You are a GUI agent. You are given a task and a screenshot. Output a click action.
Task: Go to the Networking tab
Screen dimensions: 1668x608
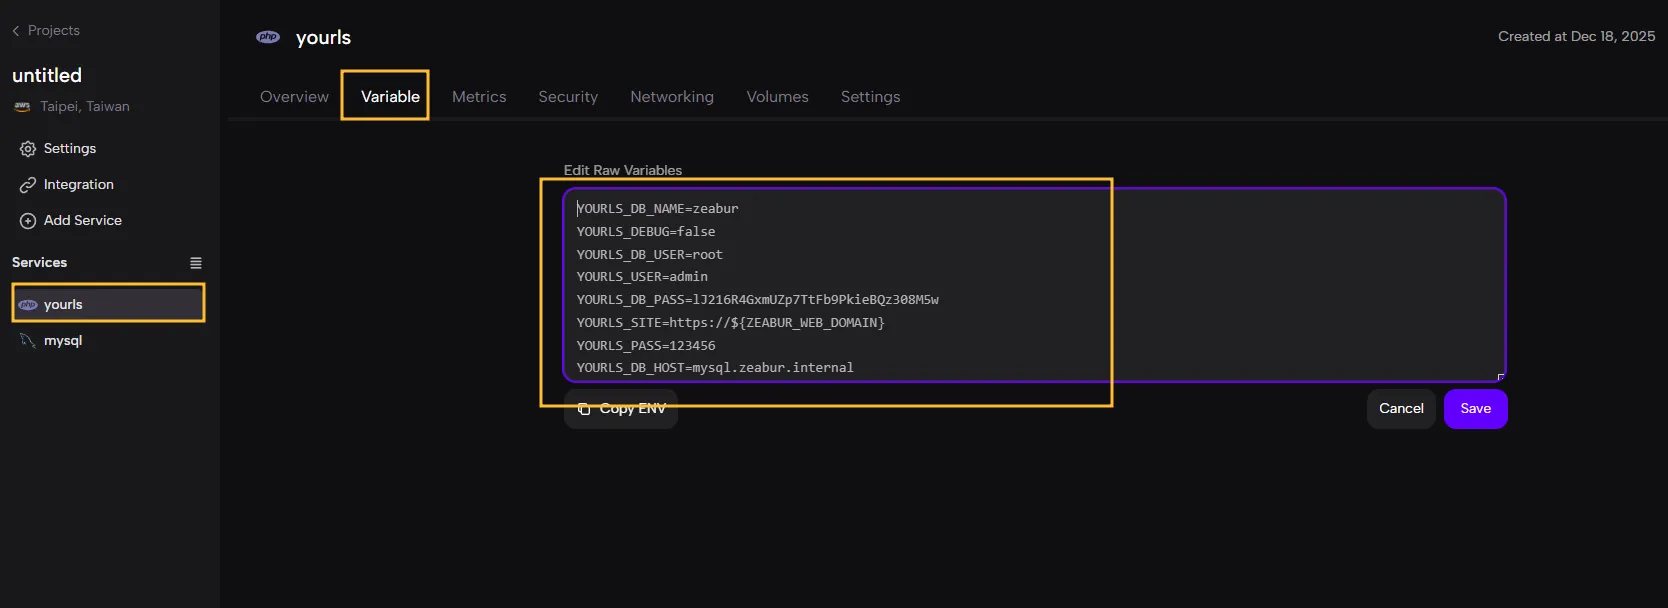click(672, 97)
